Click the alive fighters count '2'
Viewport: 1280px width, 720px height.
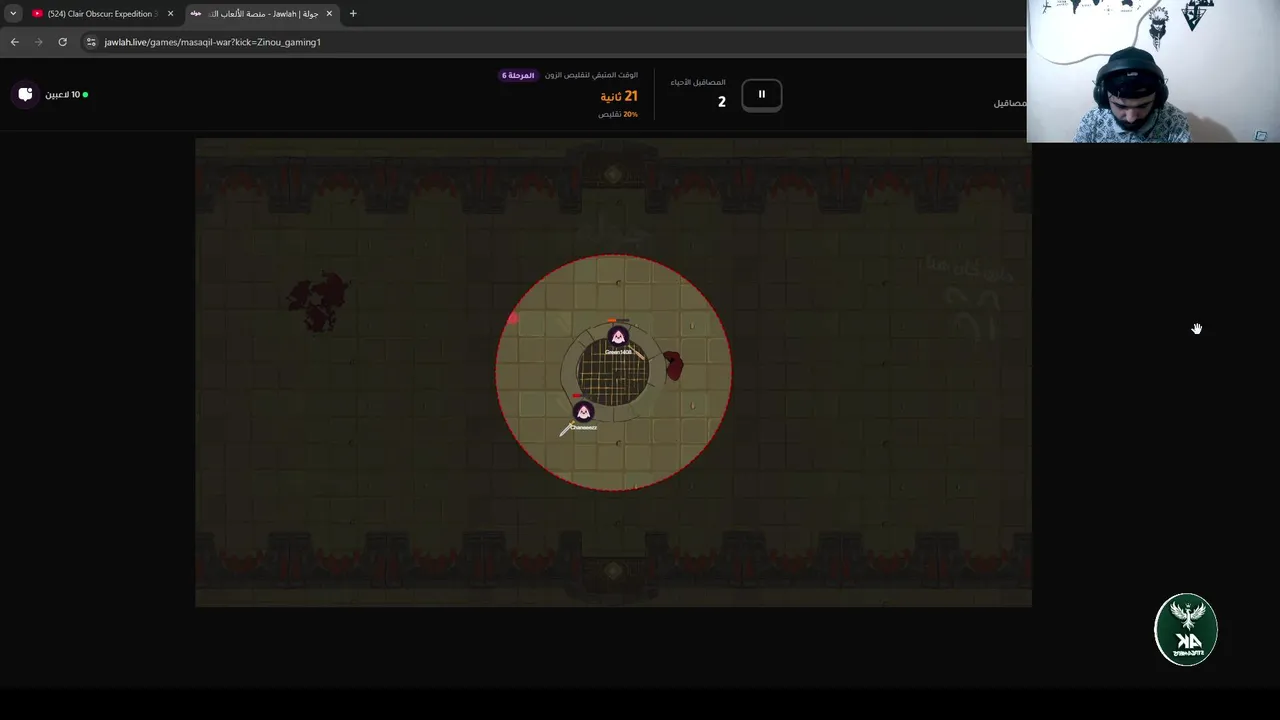pos(721,102)
